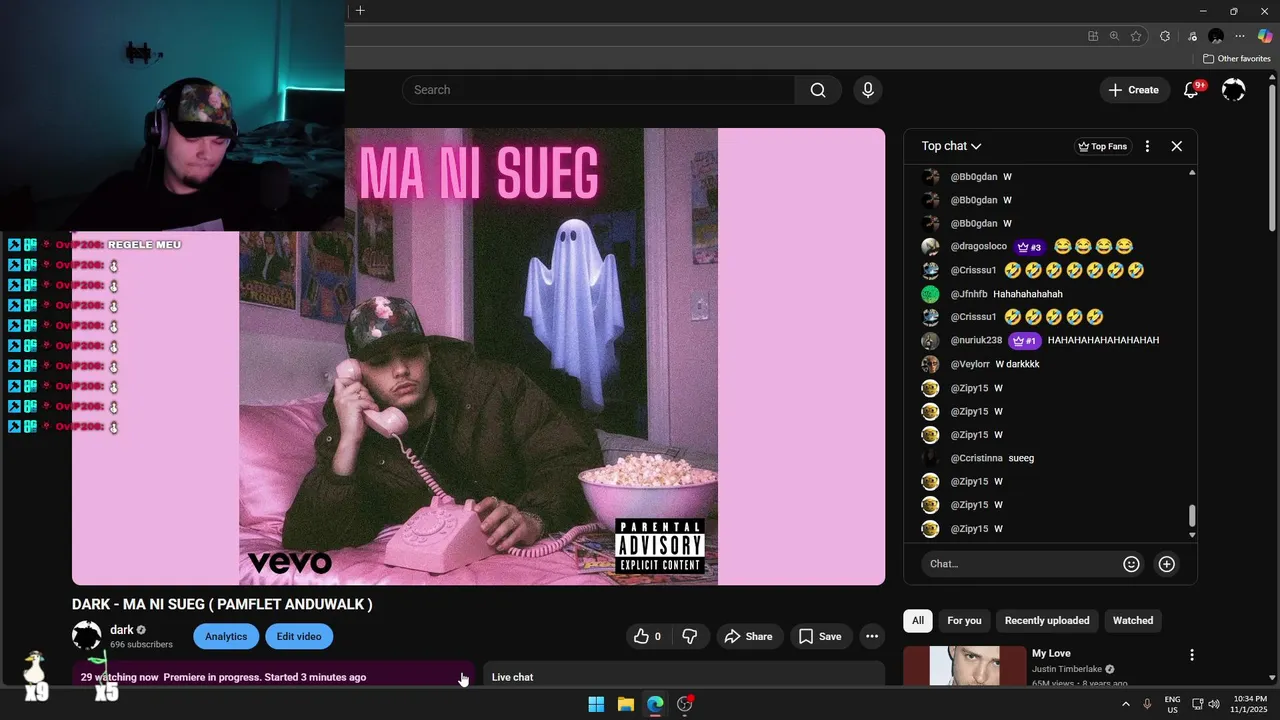1280x720 pixels.
Task: Open browser extensions puzzle icon
Action: click(x=1165, y=36)
